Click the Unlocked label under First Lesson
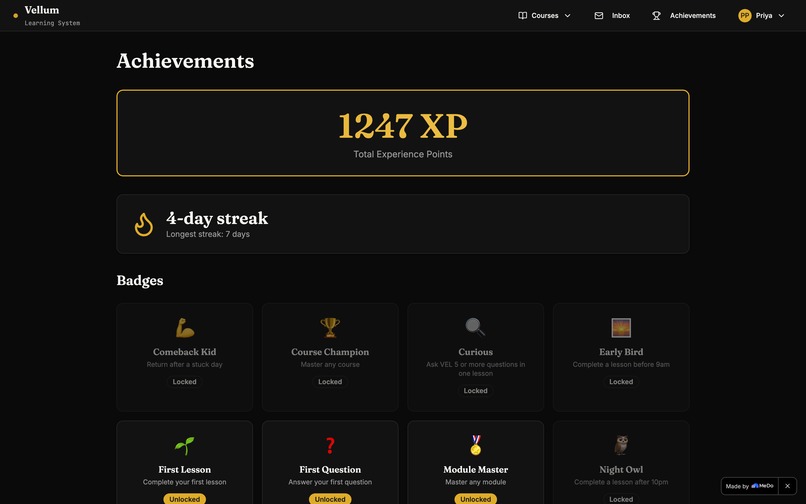 [x=185, y=499]
